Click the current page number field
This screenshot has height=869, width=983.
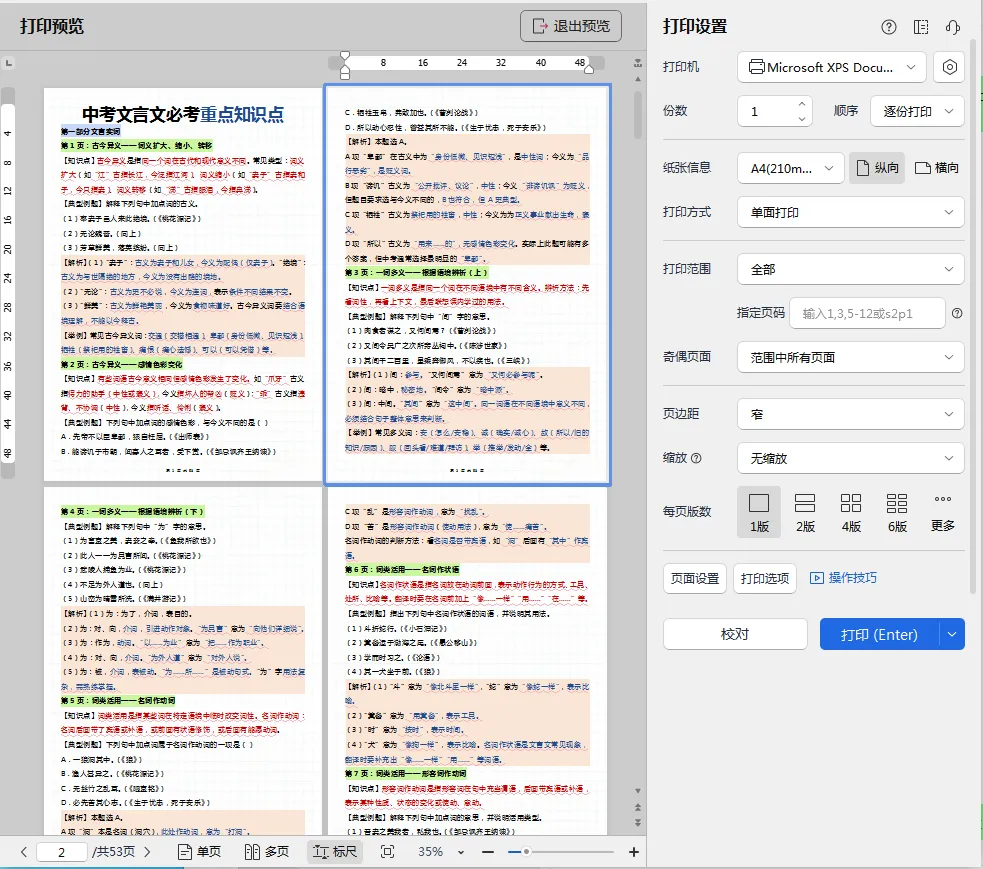click(x=61, y=852)
